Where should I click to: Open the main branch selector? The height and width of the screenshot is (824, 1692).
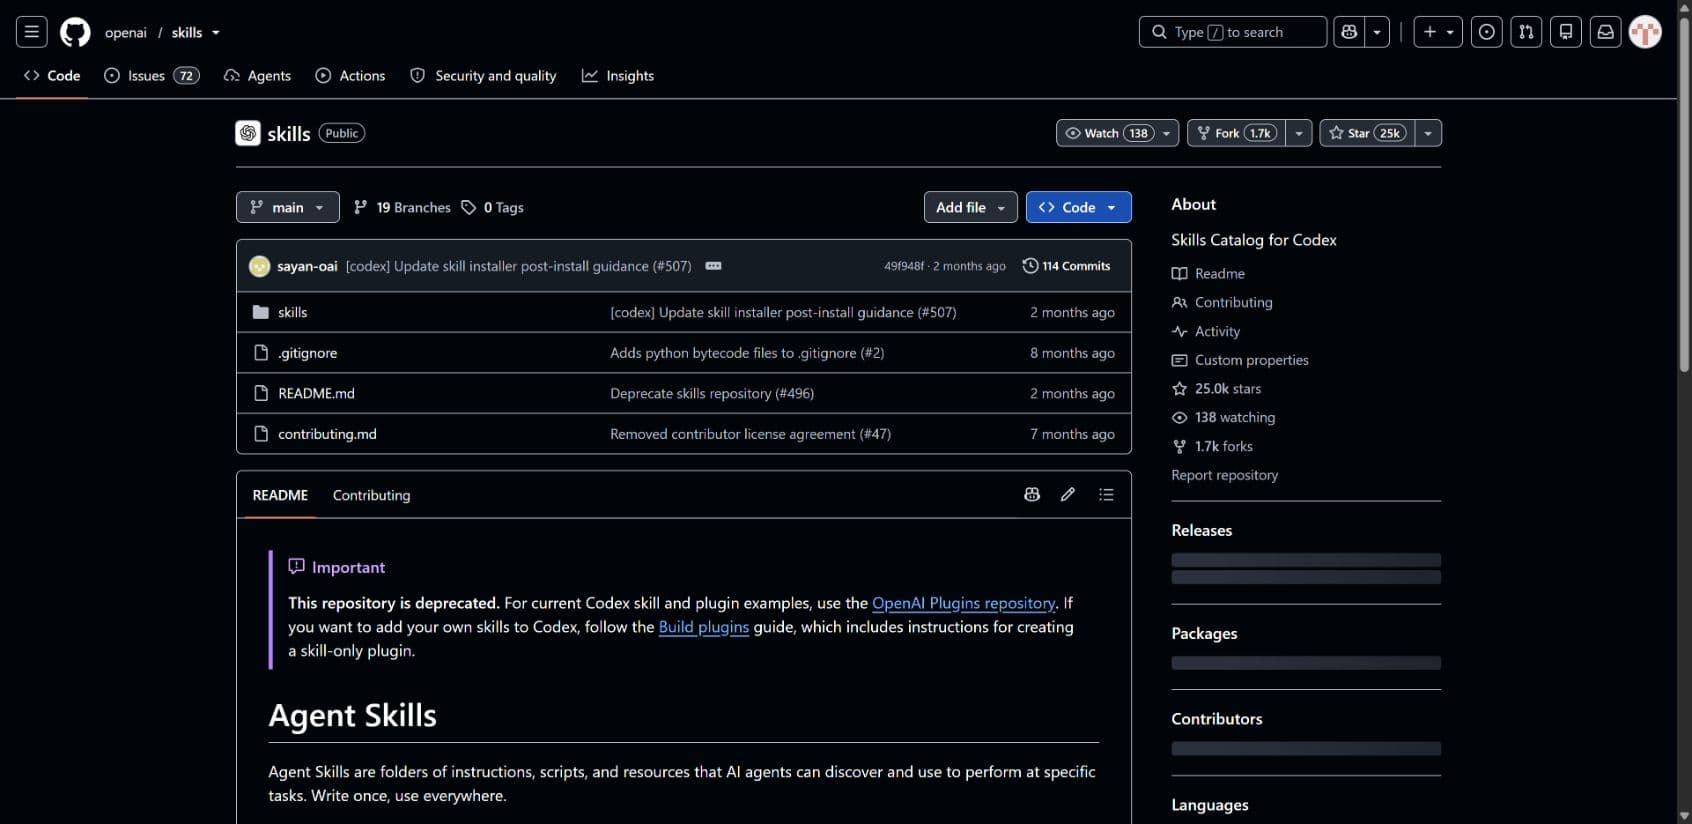pyautogui.click(x=287, y=207)
